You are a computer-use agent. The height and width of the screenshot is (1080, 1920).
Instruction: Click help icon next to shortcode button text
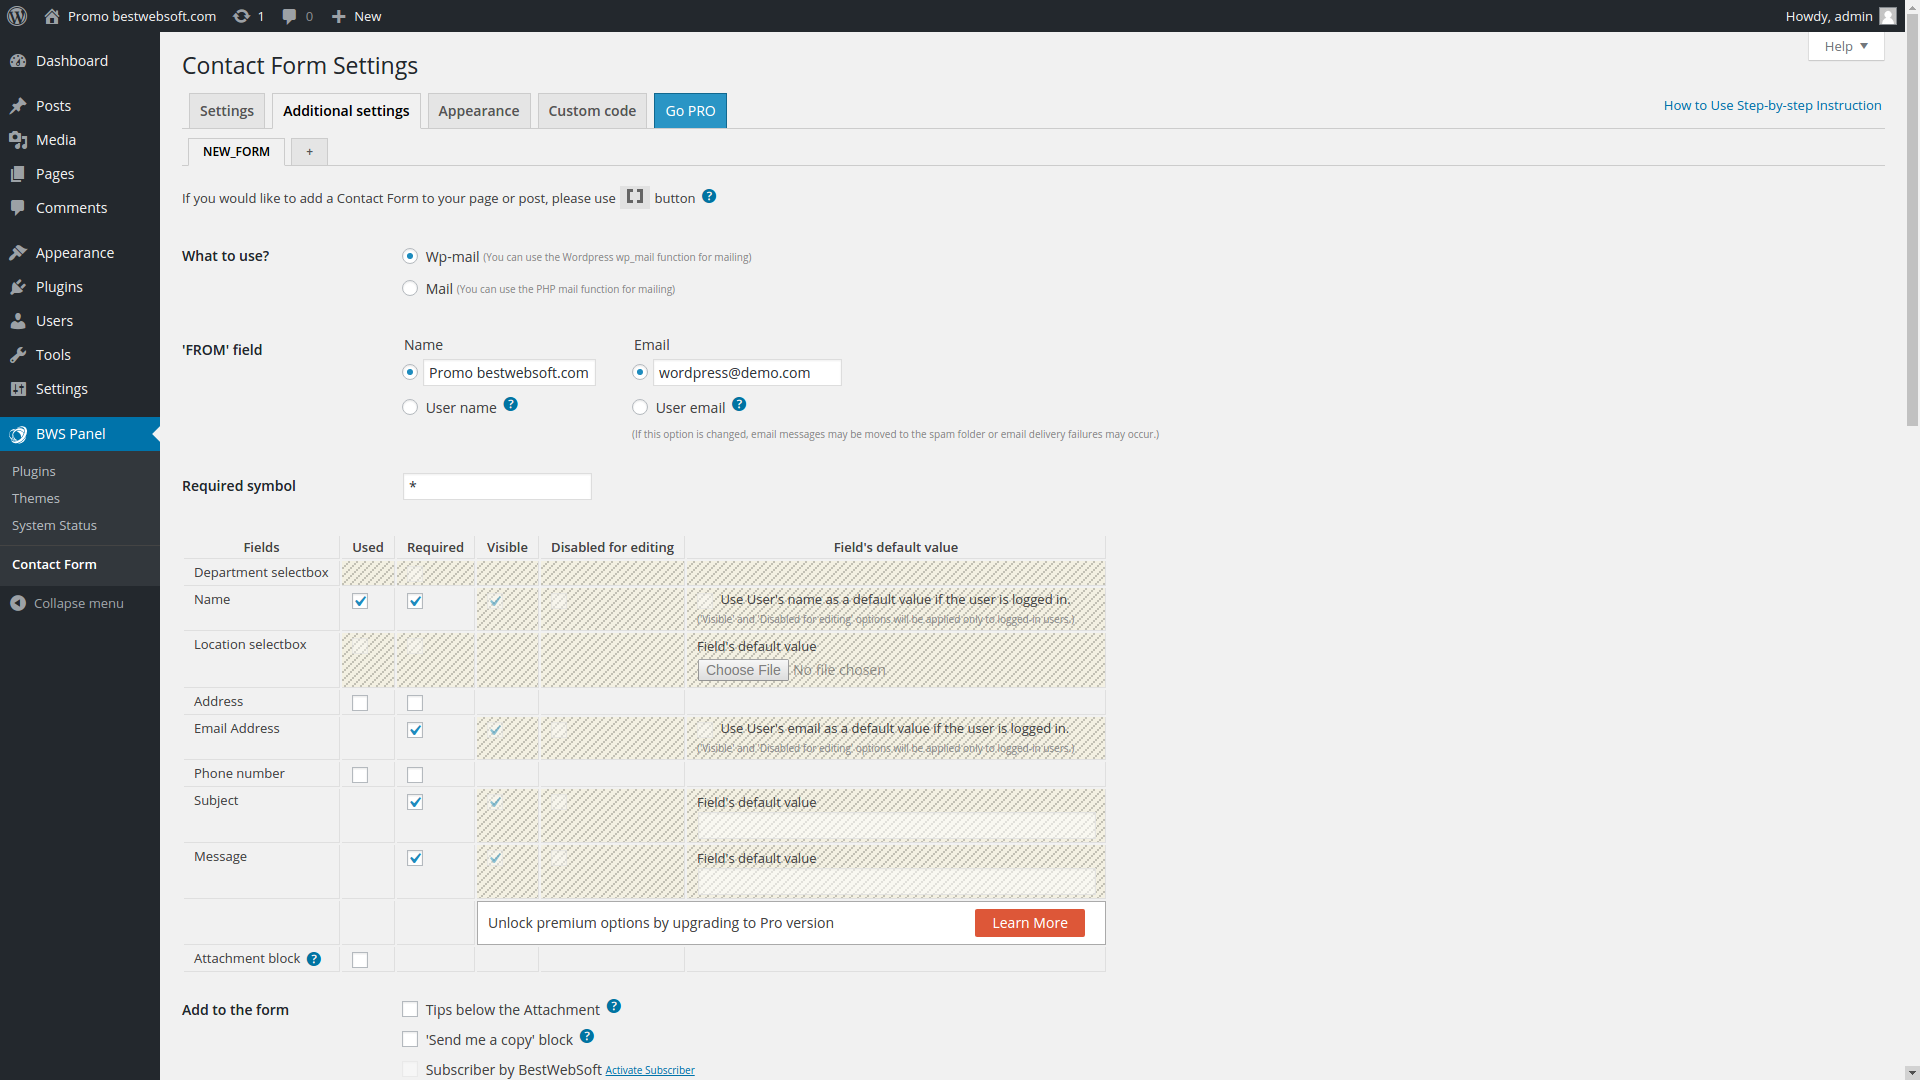[x=709, y=196]
